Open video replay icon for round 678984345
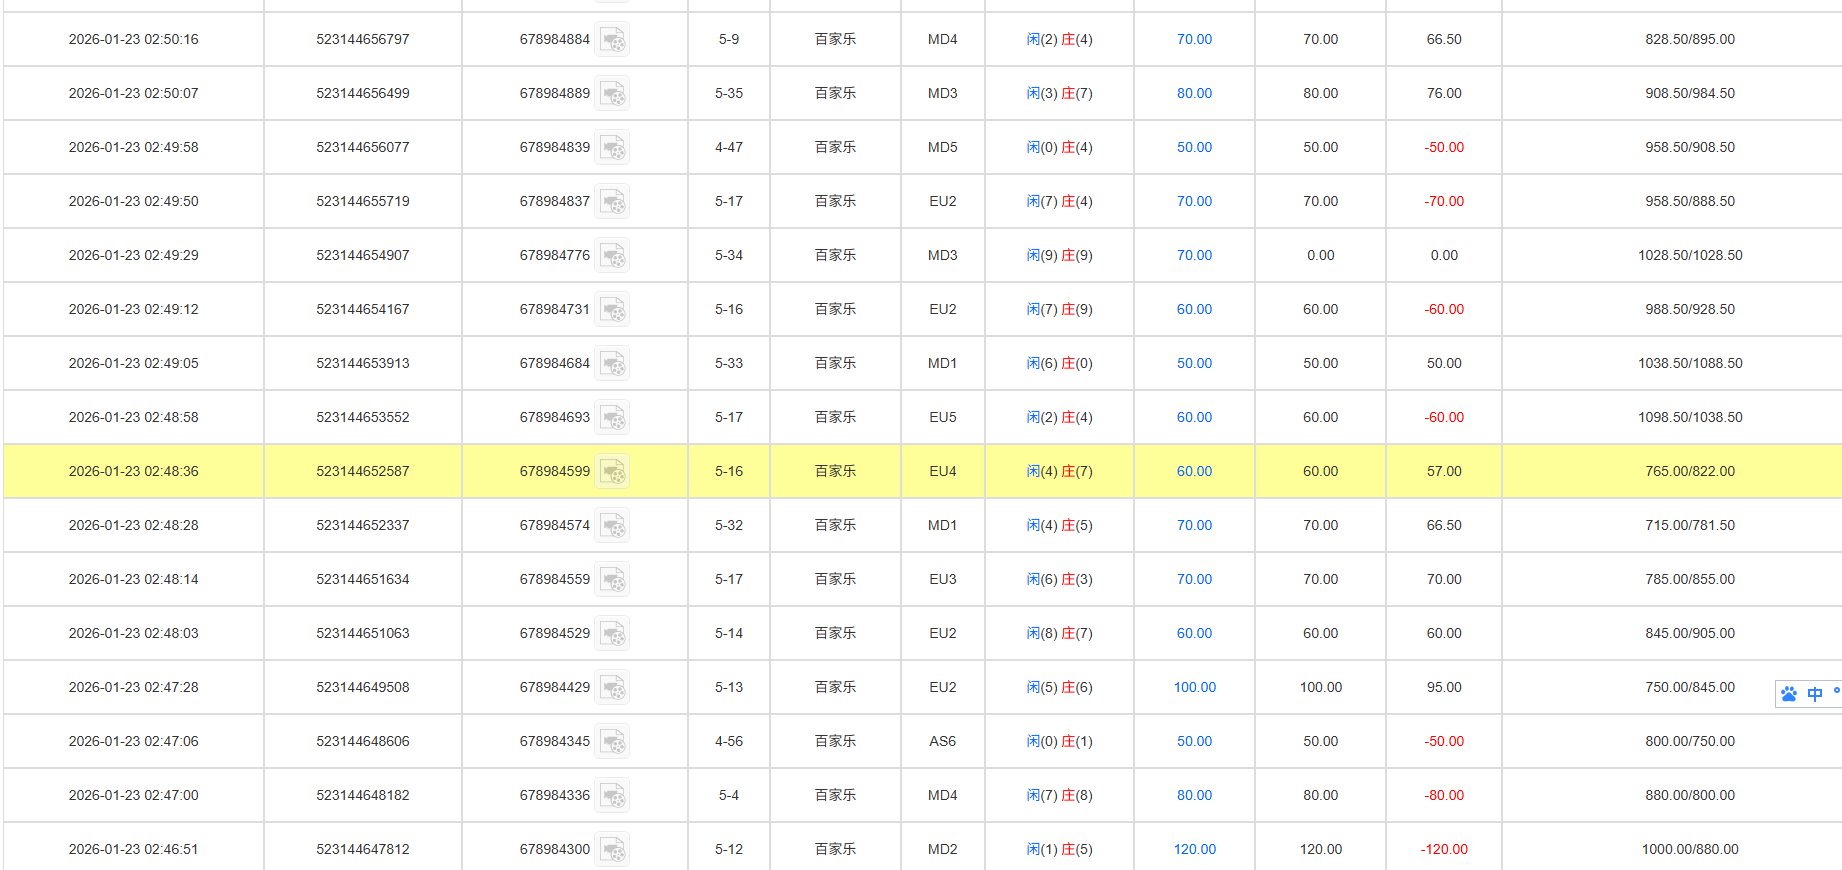The width and height of the screenshot is (1842, 870). pos(612,742)
